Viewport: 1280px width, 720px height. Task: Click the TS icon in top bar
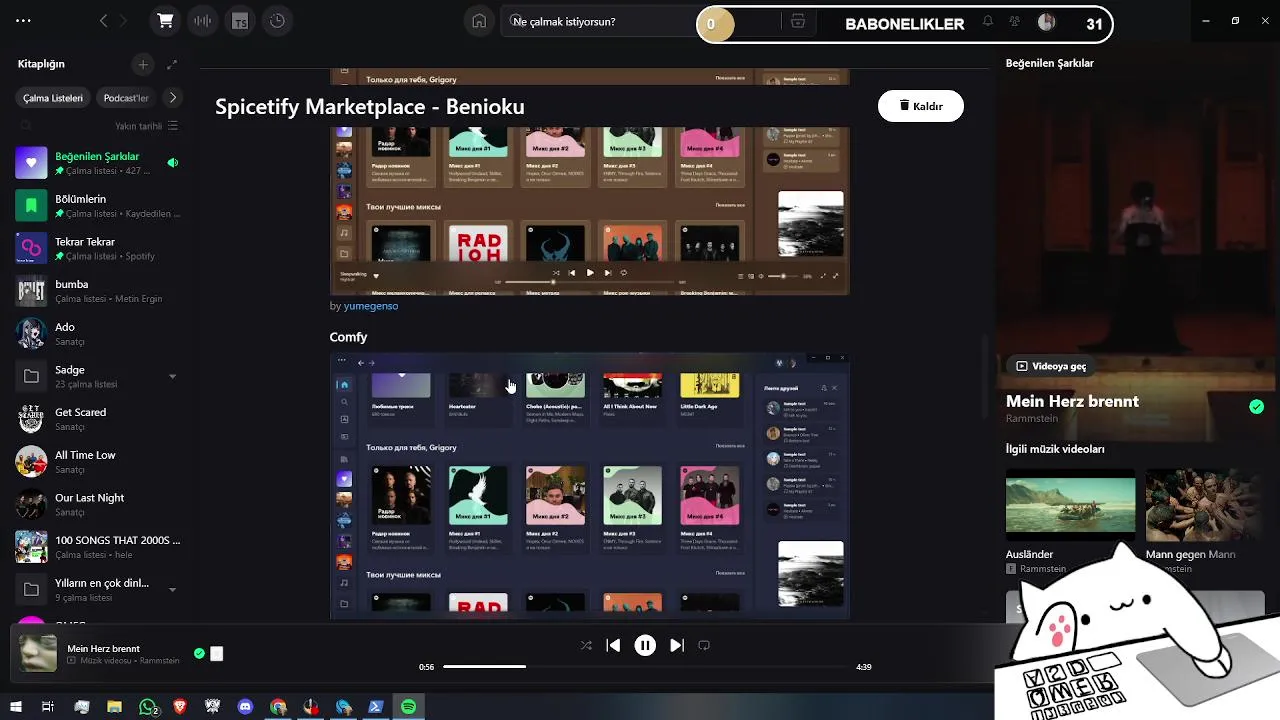(x=240, y=21)
